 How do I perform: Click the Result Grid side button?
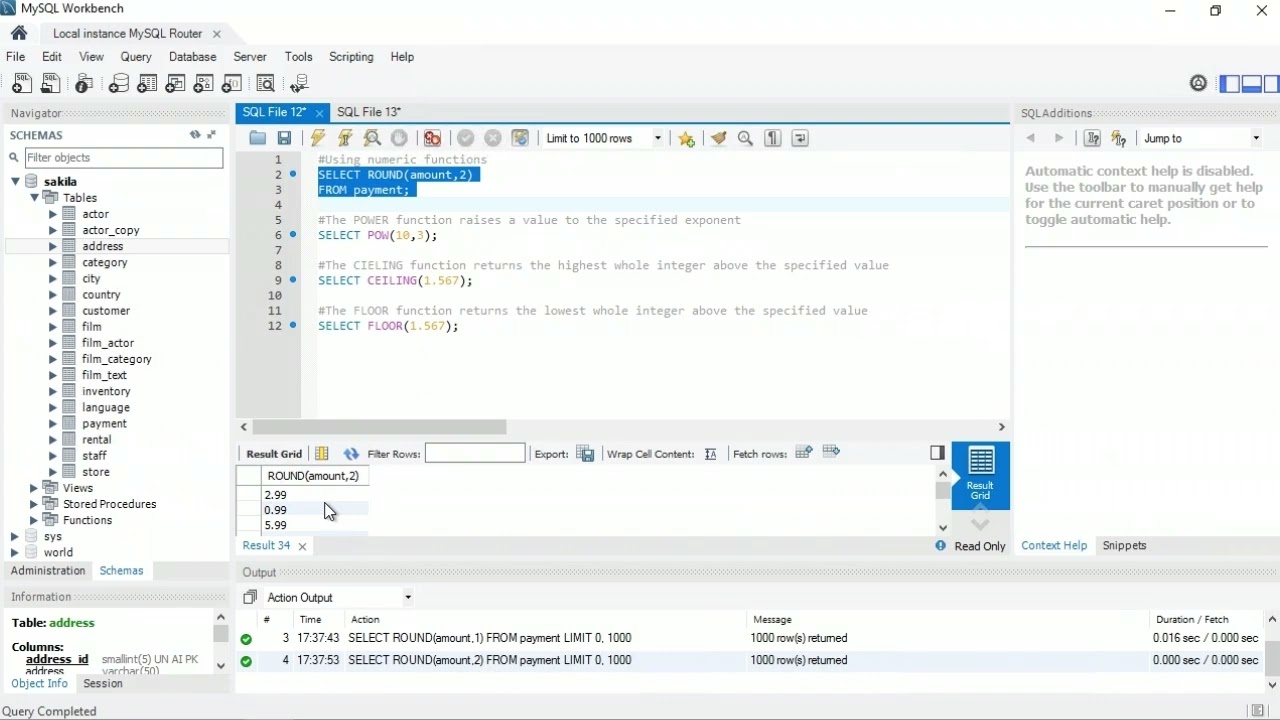coord(980,476)
